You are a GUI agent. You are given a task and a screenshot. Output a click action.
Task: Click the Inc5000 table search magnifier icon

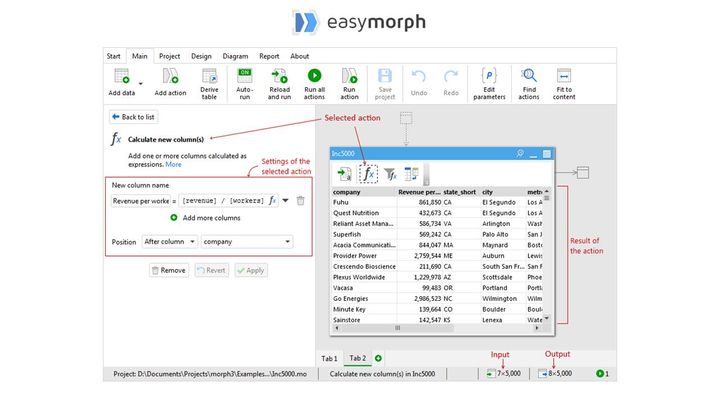point(520,153)
